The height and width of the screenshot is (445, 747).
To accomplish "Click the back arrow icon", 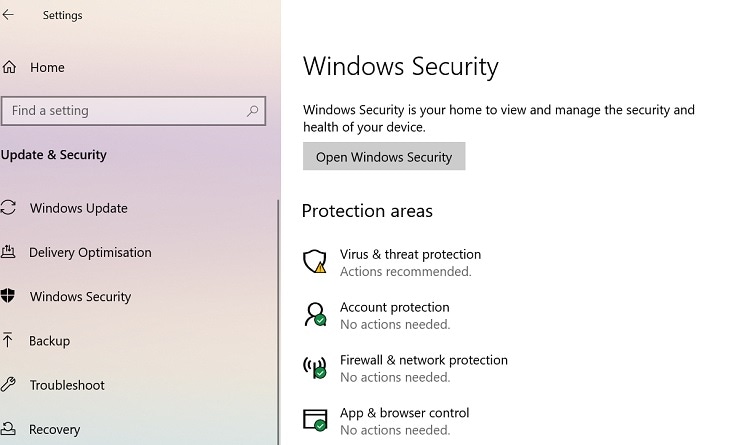I will (9, 15).
